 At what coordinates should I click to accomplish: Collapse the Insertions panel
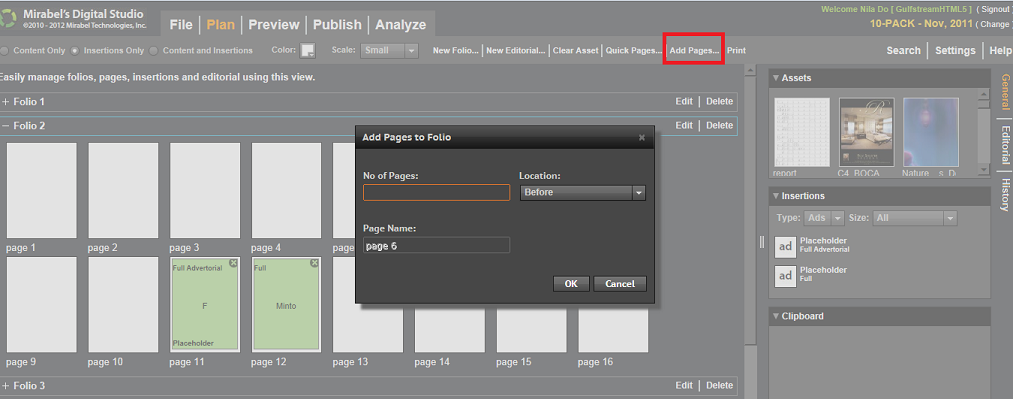[776, 196]
